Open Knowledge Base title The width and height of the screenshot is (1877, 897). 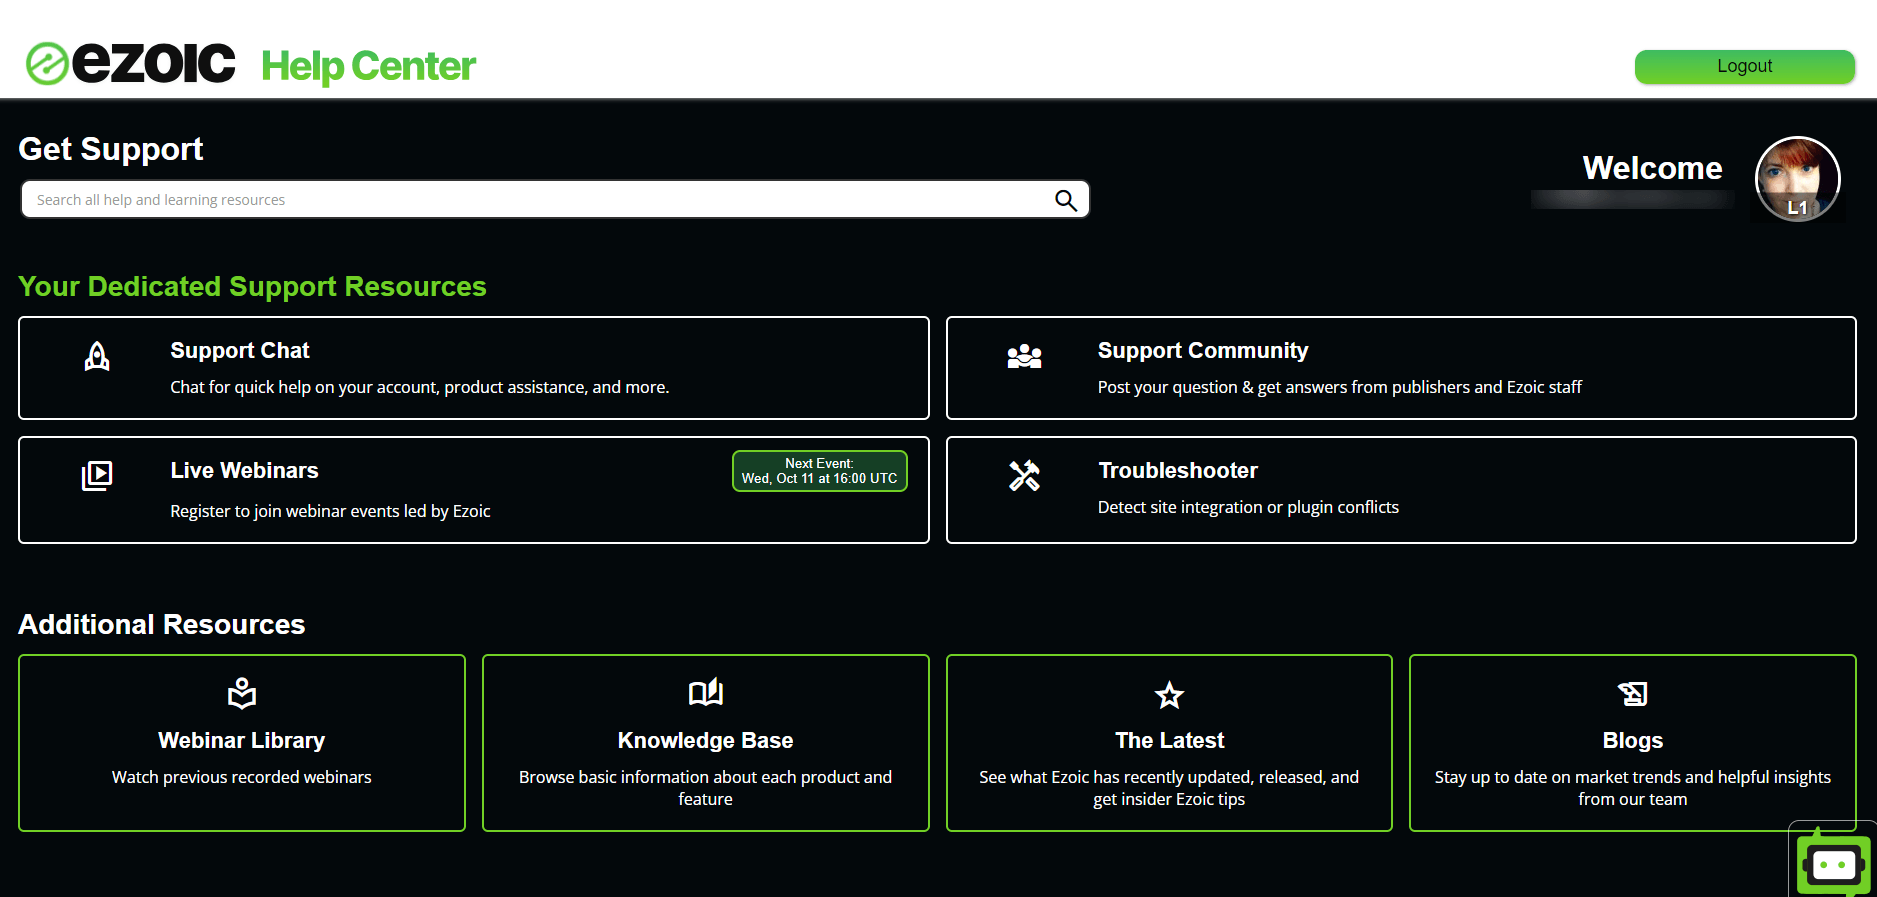(x=706, y=741)
